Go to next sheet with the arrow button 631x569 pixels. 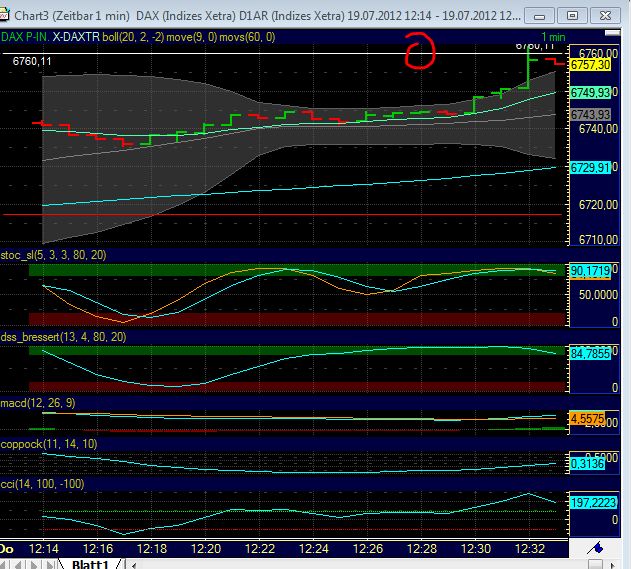click(x=34, y=565)
